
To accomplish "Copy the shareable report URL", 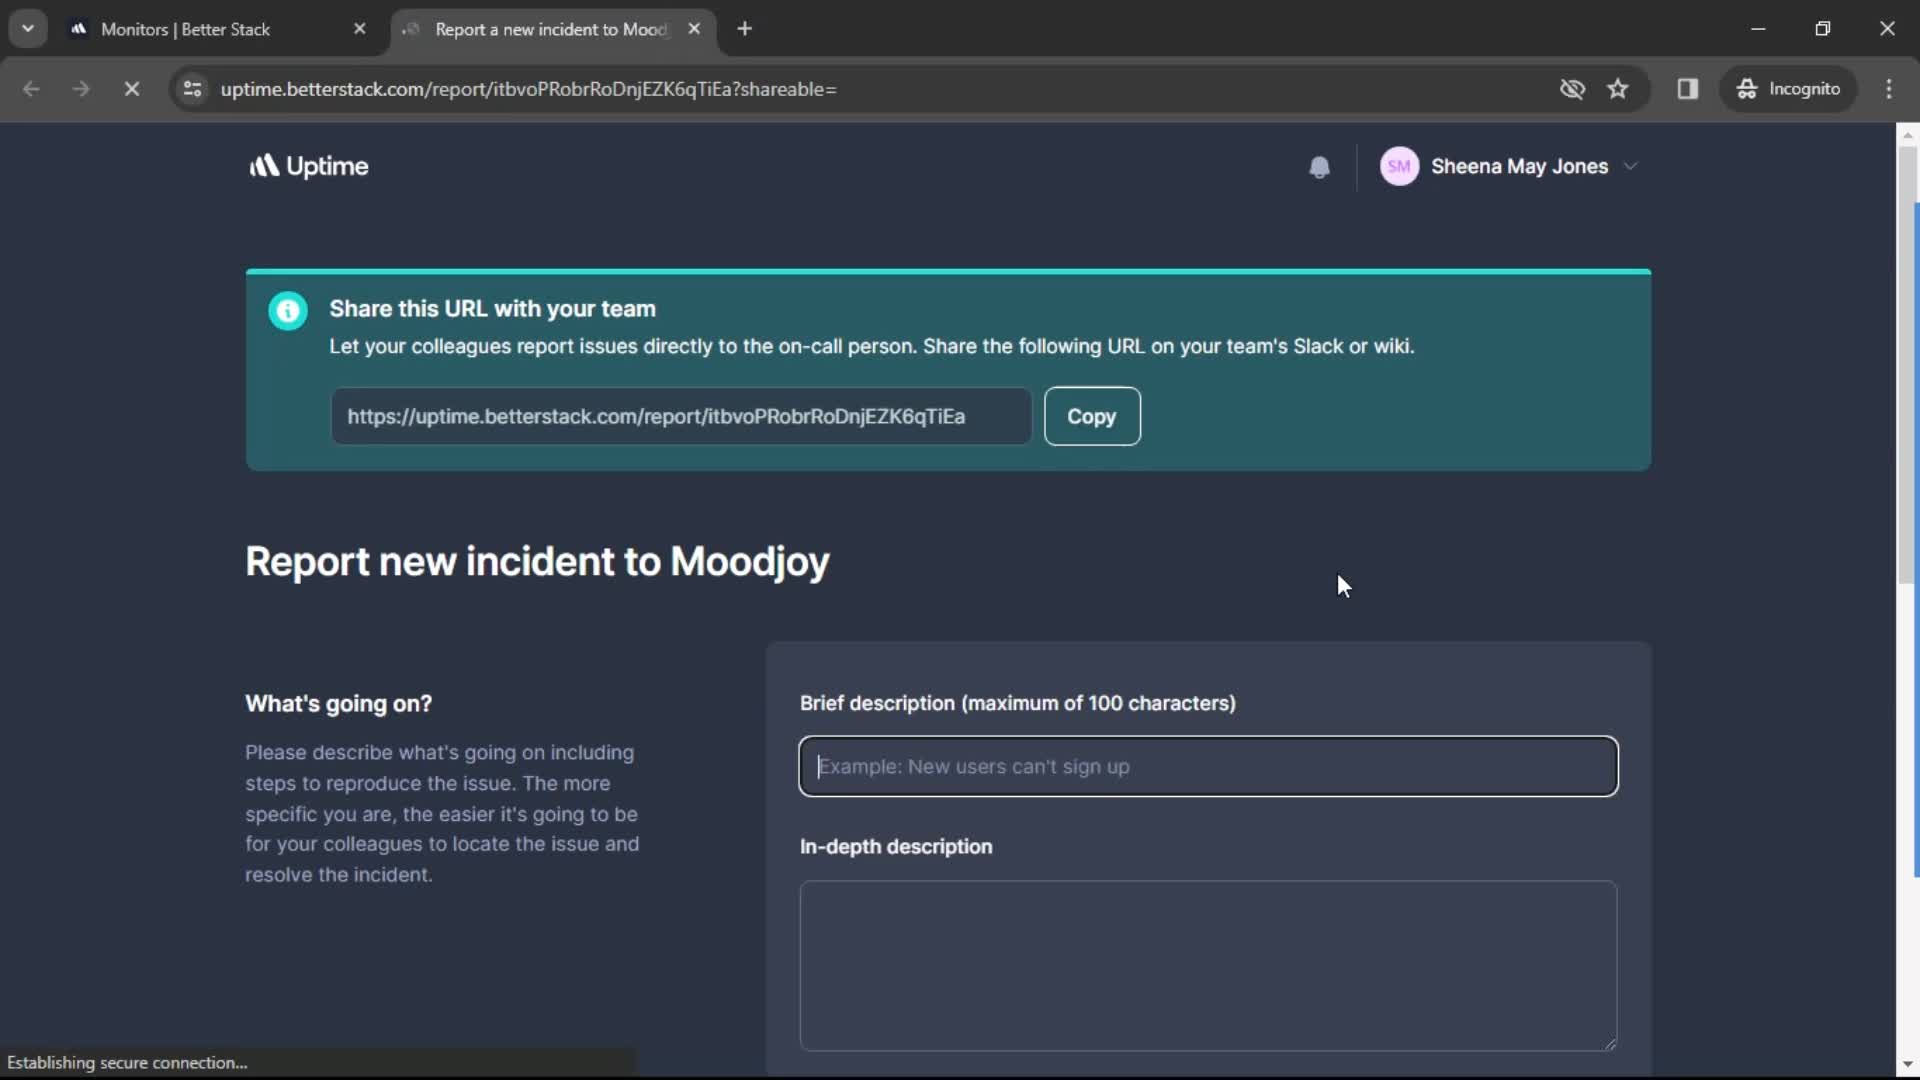I will click(x=1091, y=416).
